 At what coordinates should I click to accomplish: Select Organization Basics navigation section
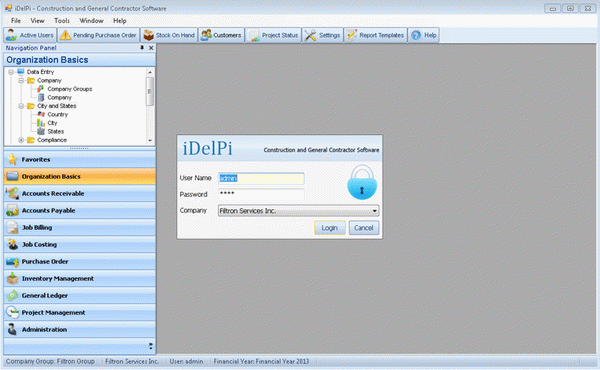coord(80,176)
